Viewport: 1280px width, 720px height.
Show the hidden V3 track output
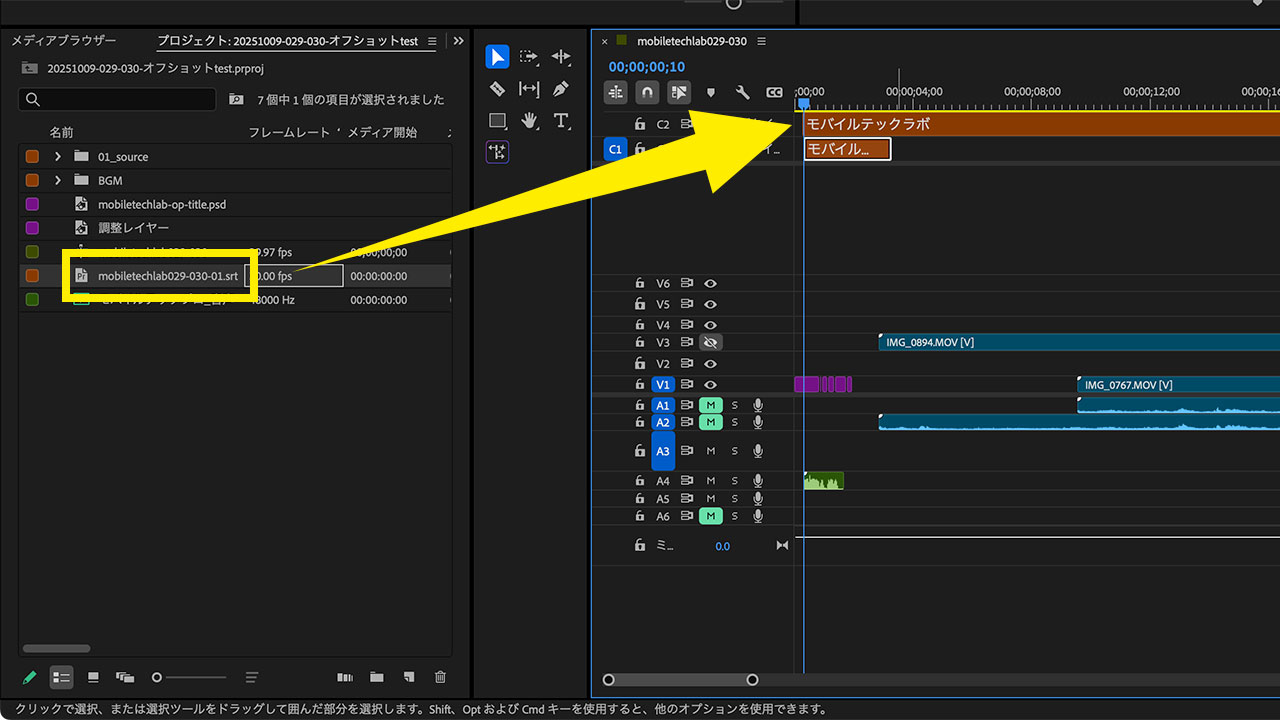[711, 342]
